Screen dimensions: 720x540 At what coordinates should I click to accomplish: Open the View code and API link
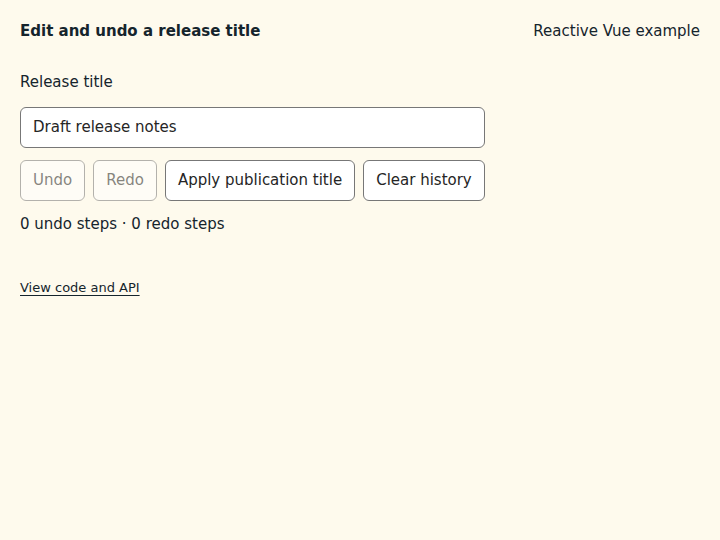80,287
